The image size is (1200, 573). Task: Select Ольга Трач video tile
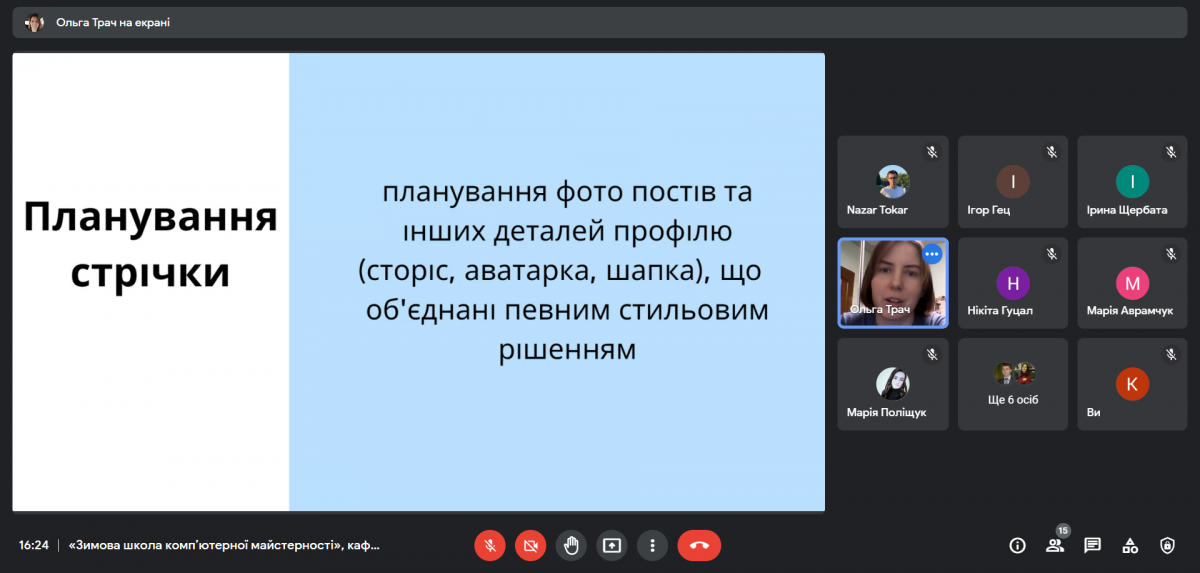[x=893, y=283]
